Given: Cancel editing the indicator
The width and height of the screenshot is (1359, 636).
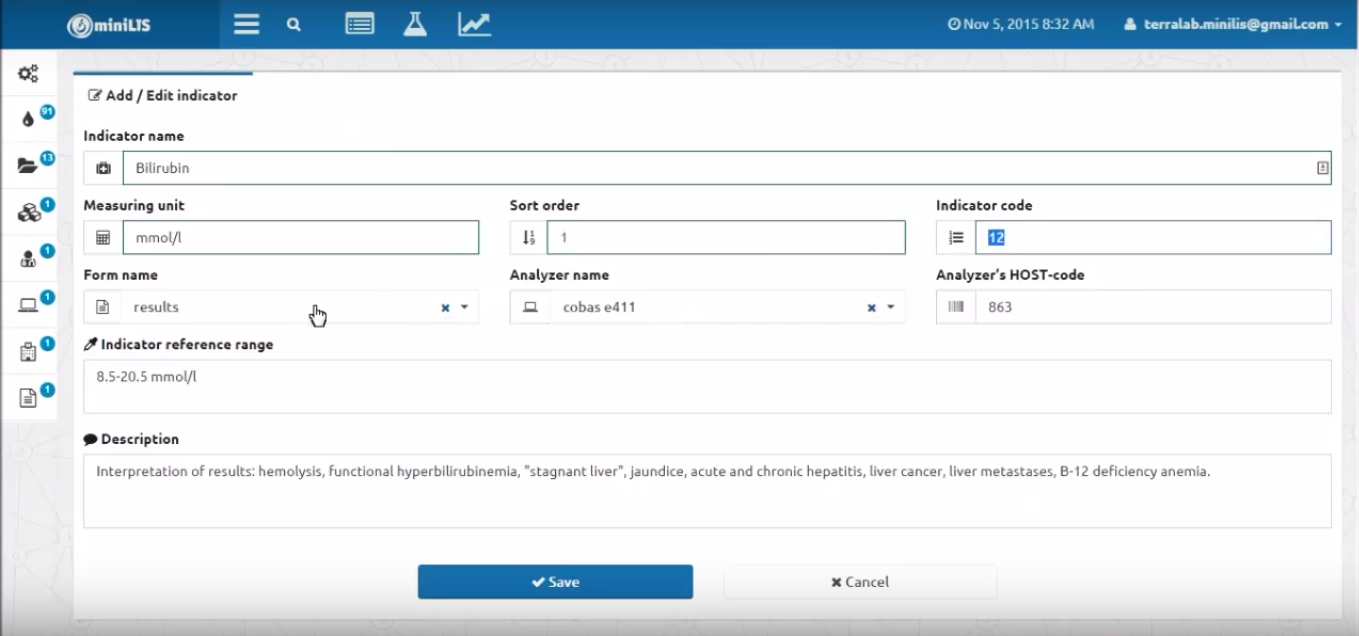Looking at the screenshot, I should point(860,582).
